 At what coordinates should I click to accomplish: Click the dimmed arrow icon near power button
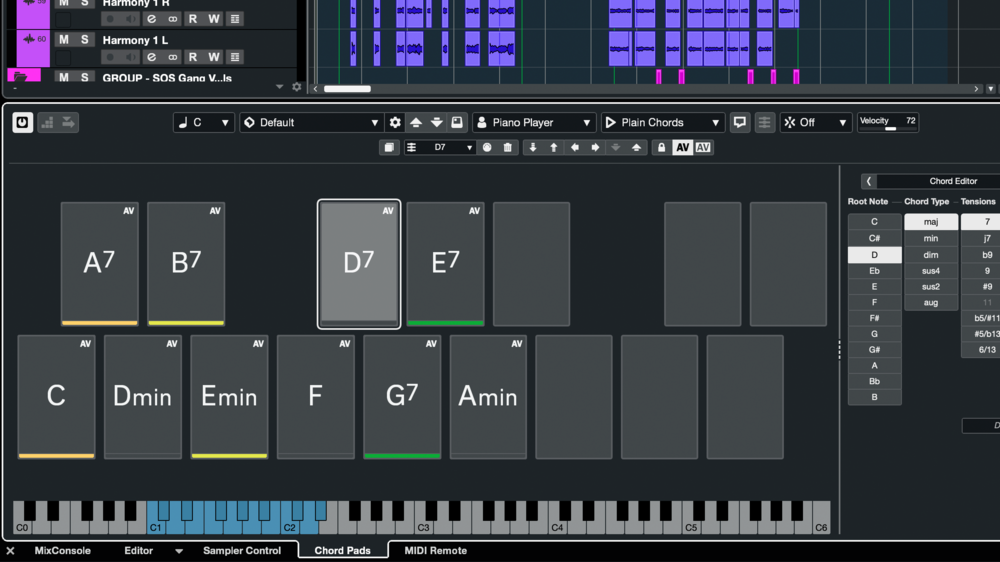68,122
